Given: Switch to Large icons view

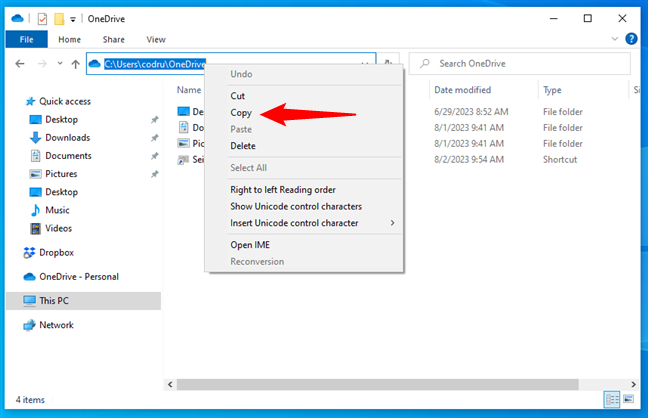Looking at the screenshot, I should point(629,399).
